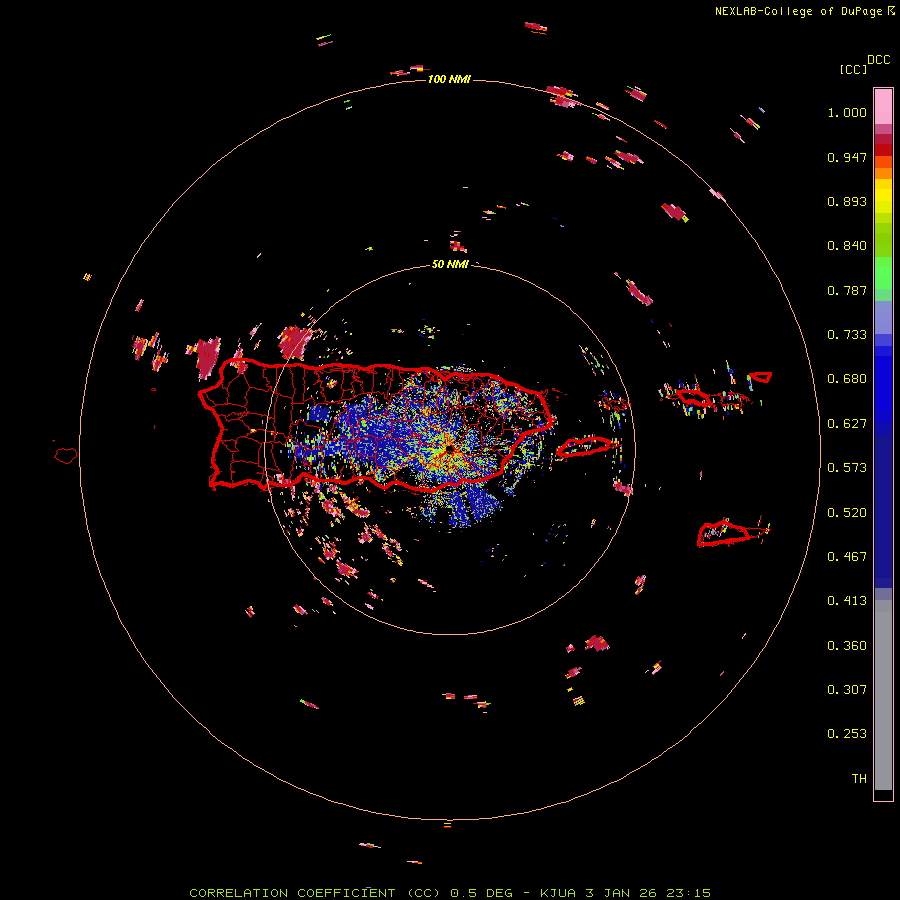Click the St. Croix island outline in the southeast

[723, 534]
